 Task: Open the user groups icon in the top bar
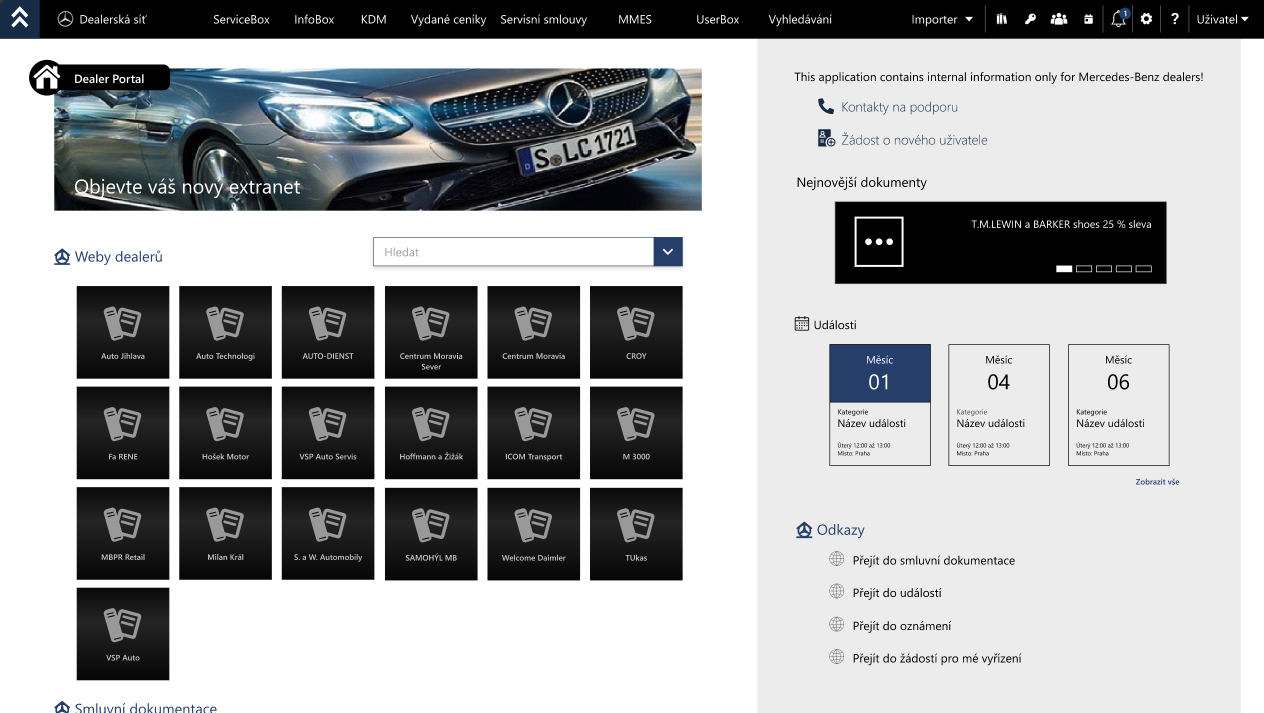coord(1058,18)
